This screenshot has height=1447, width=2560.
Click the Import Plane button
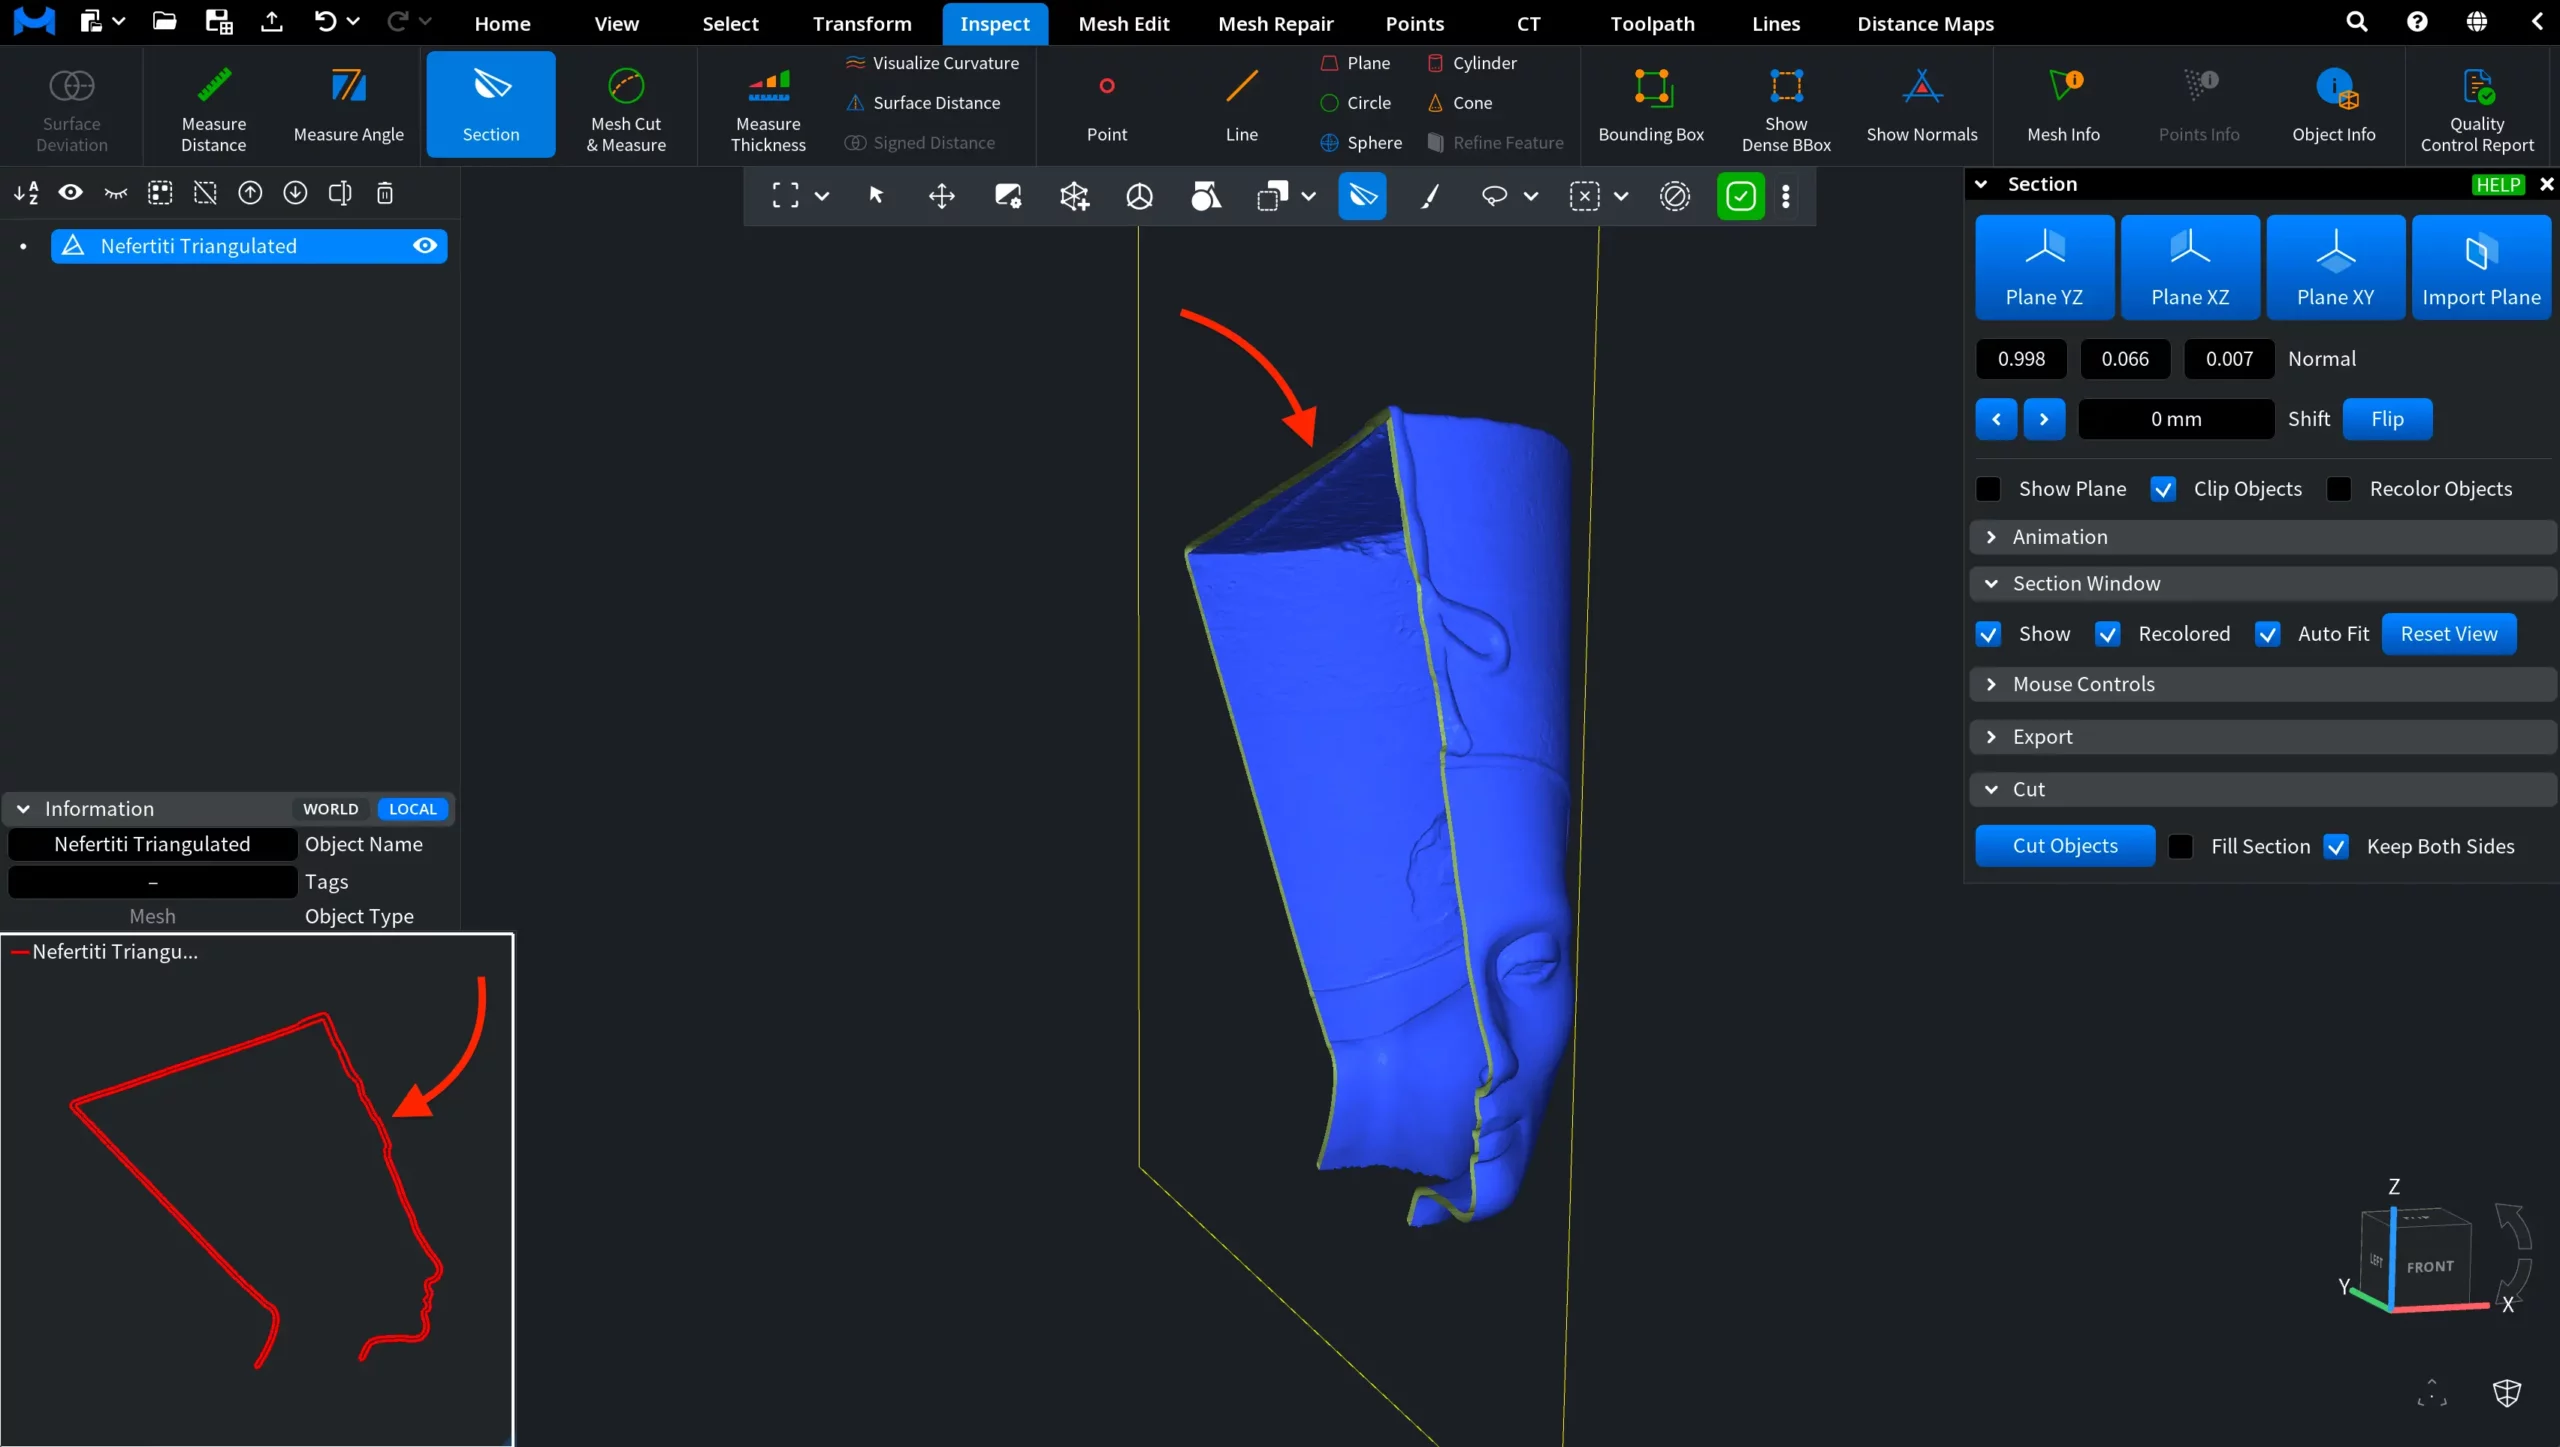pos(2482,267)
